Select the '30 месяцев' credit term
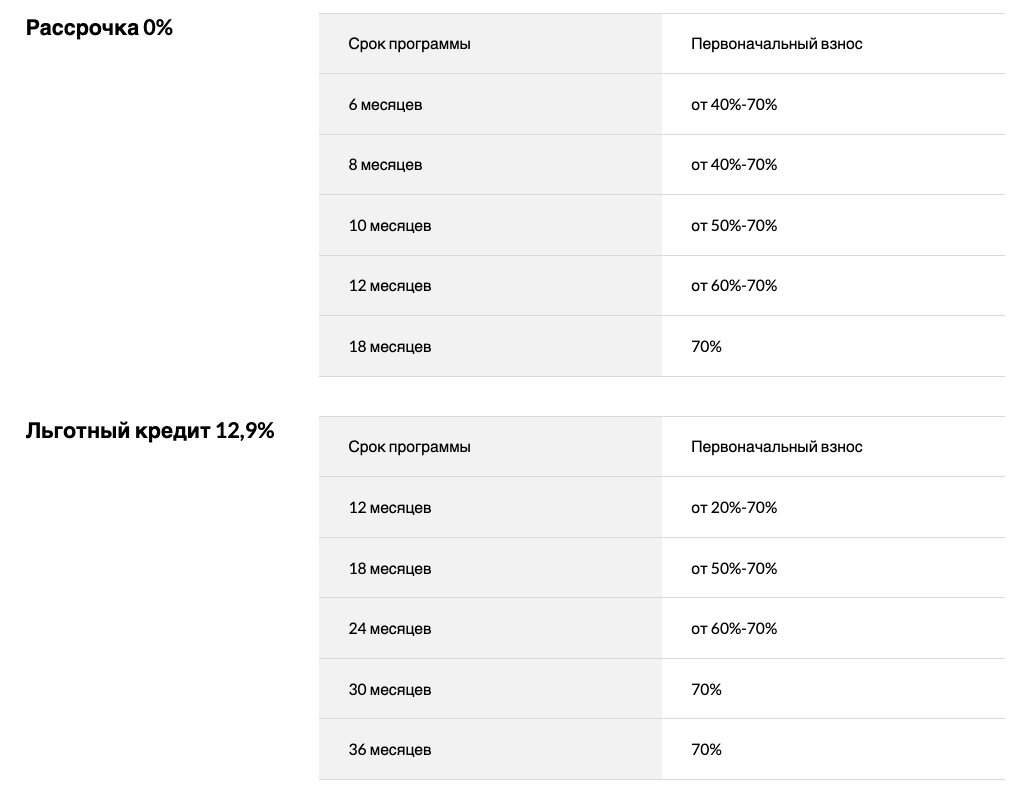Image resolution: width=1024 pixels, height=792 pixels. point(390,689)
